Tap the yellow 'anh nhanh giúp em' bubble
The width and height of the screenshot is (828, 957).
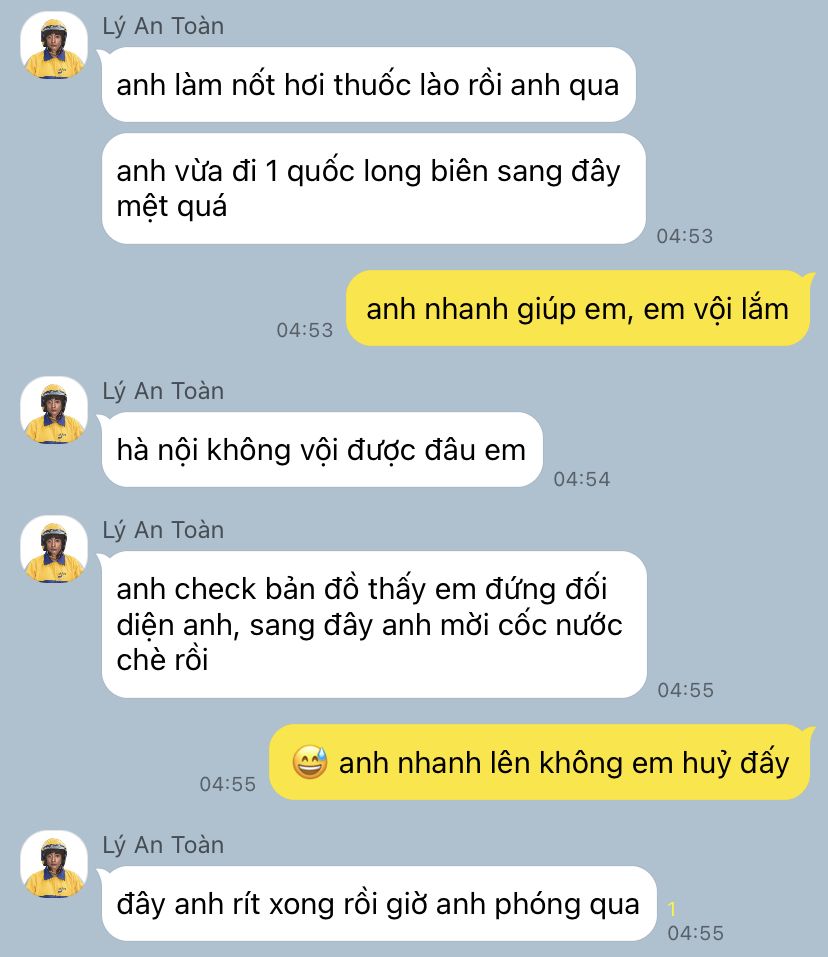580,308
